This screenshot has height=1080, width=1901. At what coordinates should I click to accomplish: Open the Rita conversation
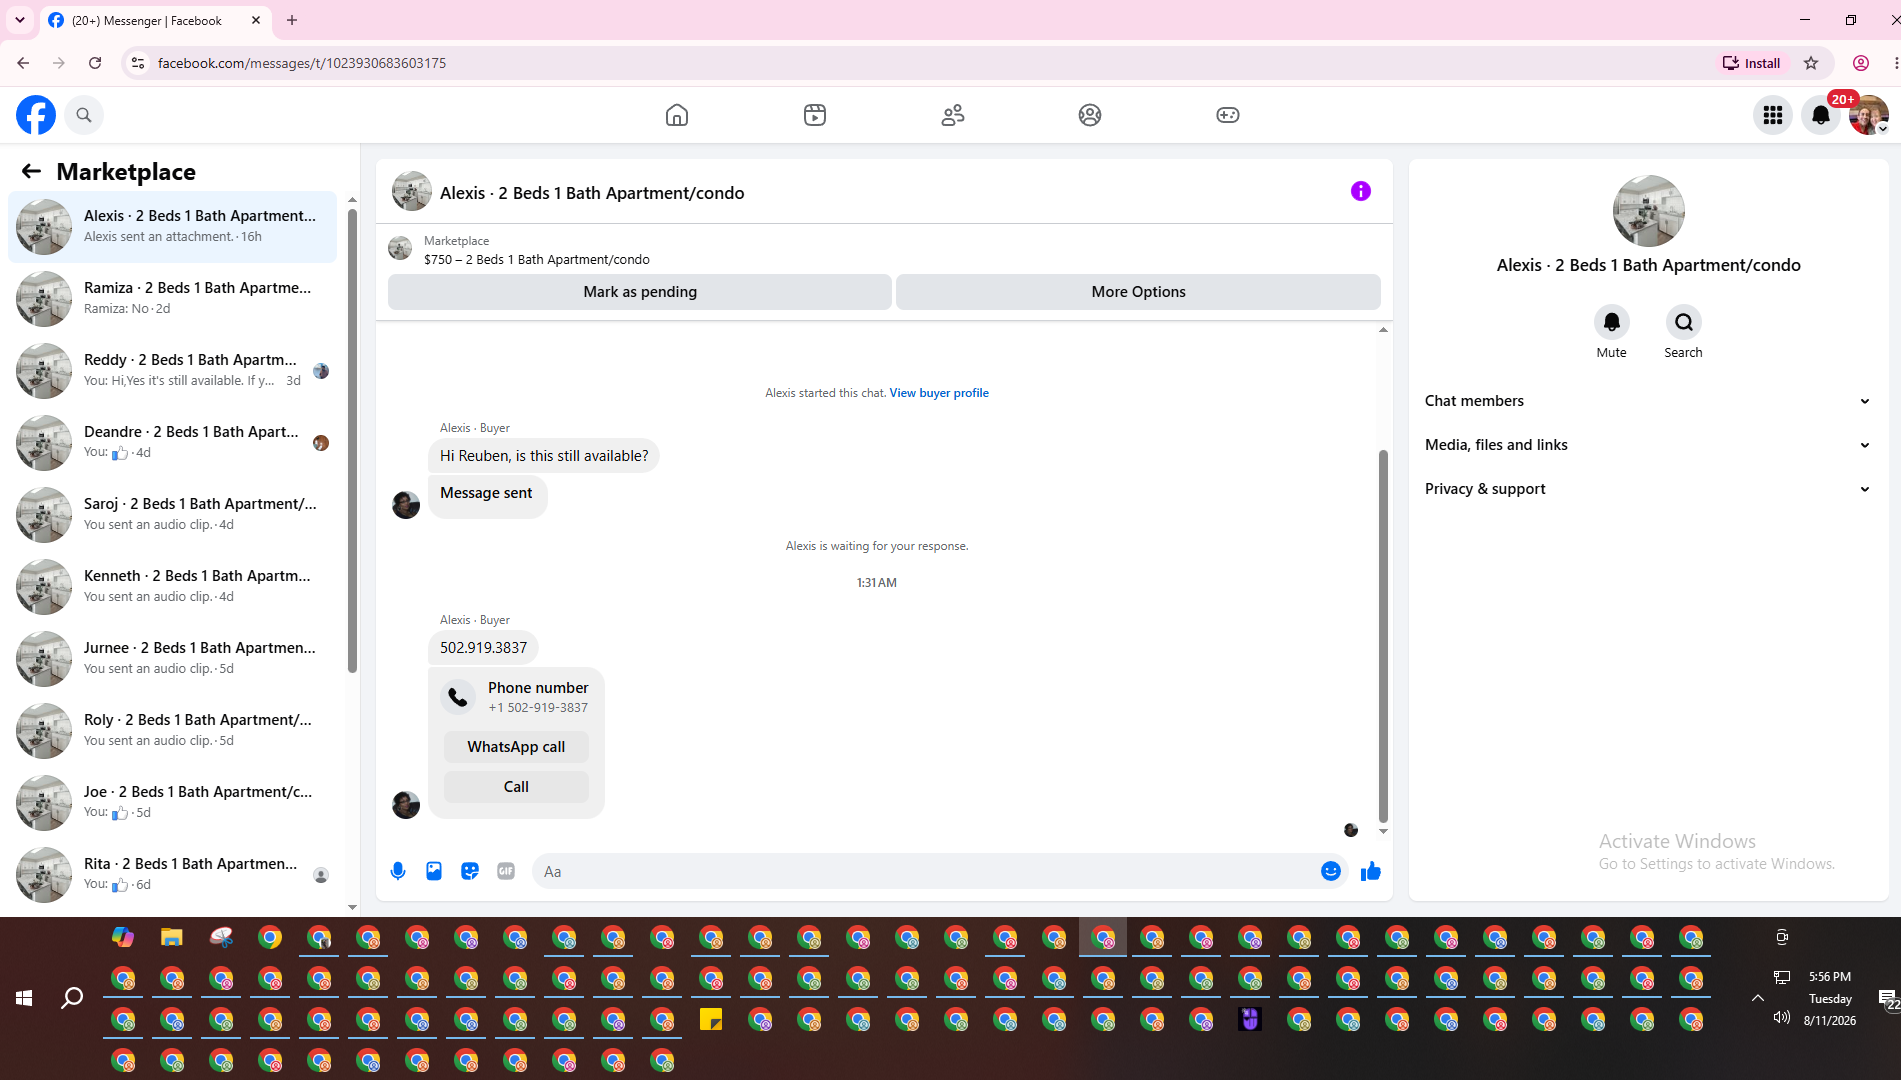[x=172, y=875]
